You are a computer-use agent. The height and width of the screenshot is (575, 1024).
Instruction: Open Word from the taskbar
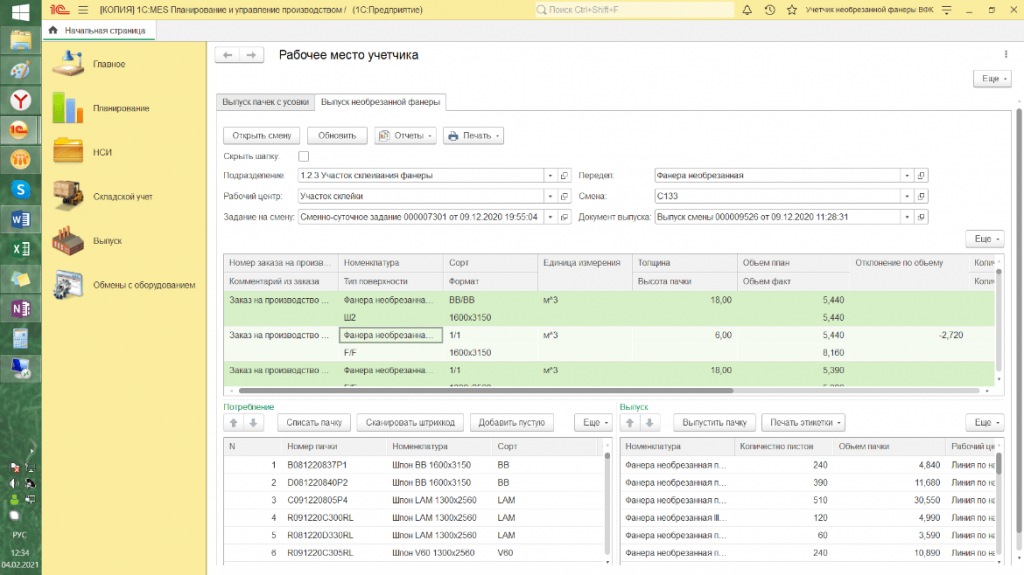point(20,220)
